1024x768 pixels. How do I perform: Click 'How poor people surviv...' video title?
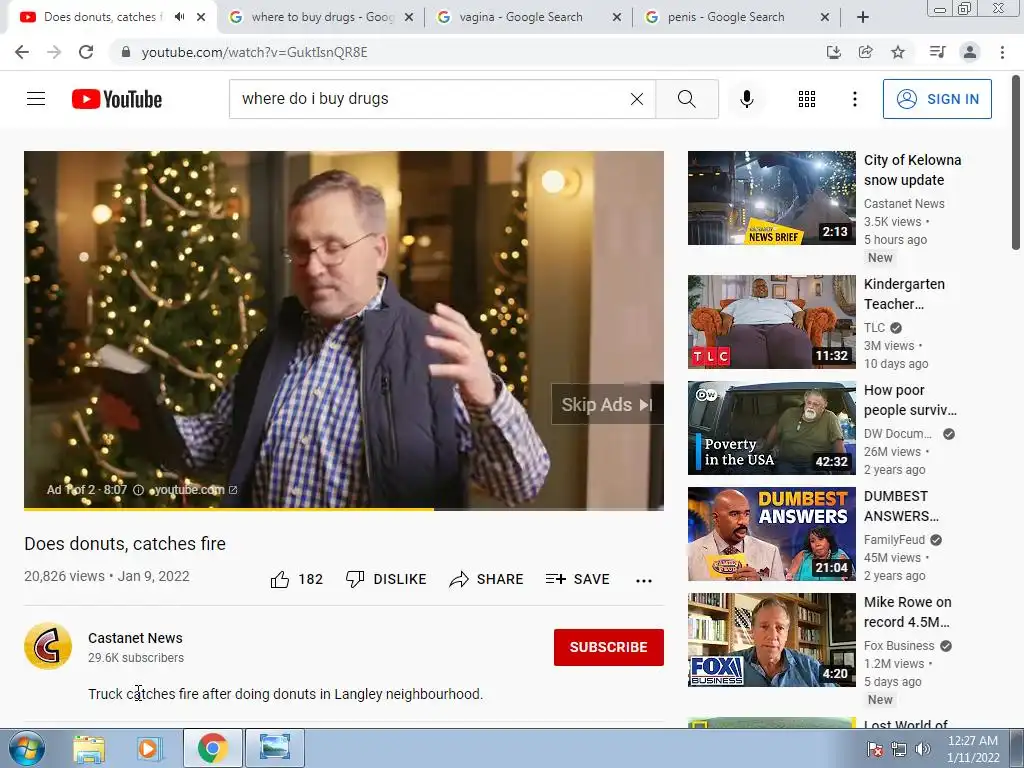click(x=910, y=400)
